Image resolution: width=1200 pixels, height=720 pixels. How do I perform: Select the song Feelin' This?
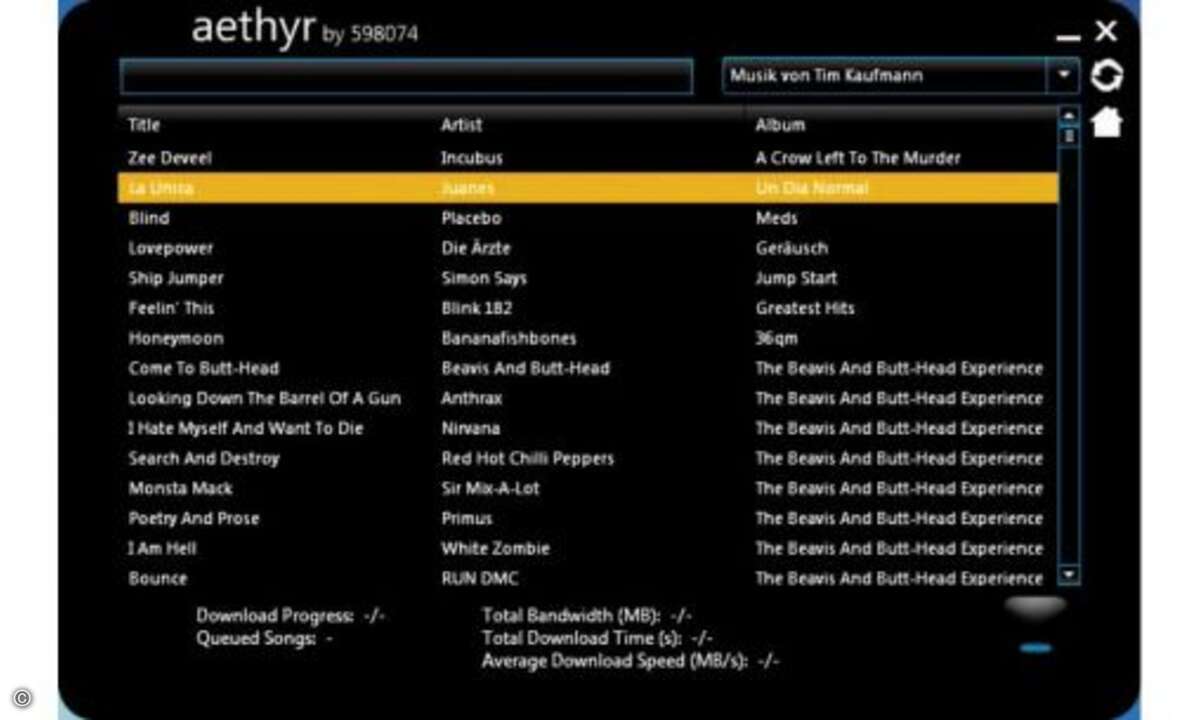(171, 308)
